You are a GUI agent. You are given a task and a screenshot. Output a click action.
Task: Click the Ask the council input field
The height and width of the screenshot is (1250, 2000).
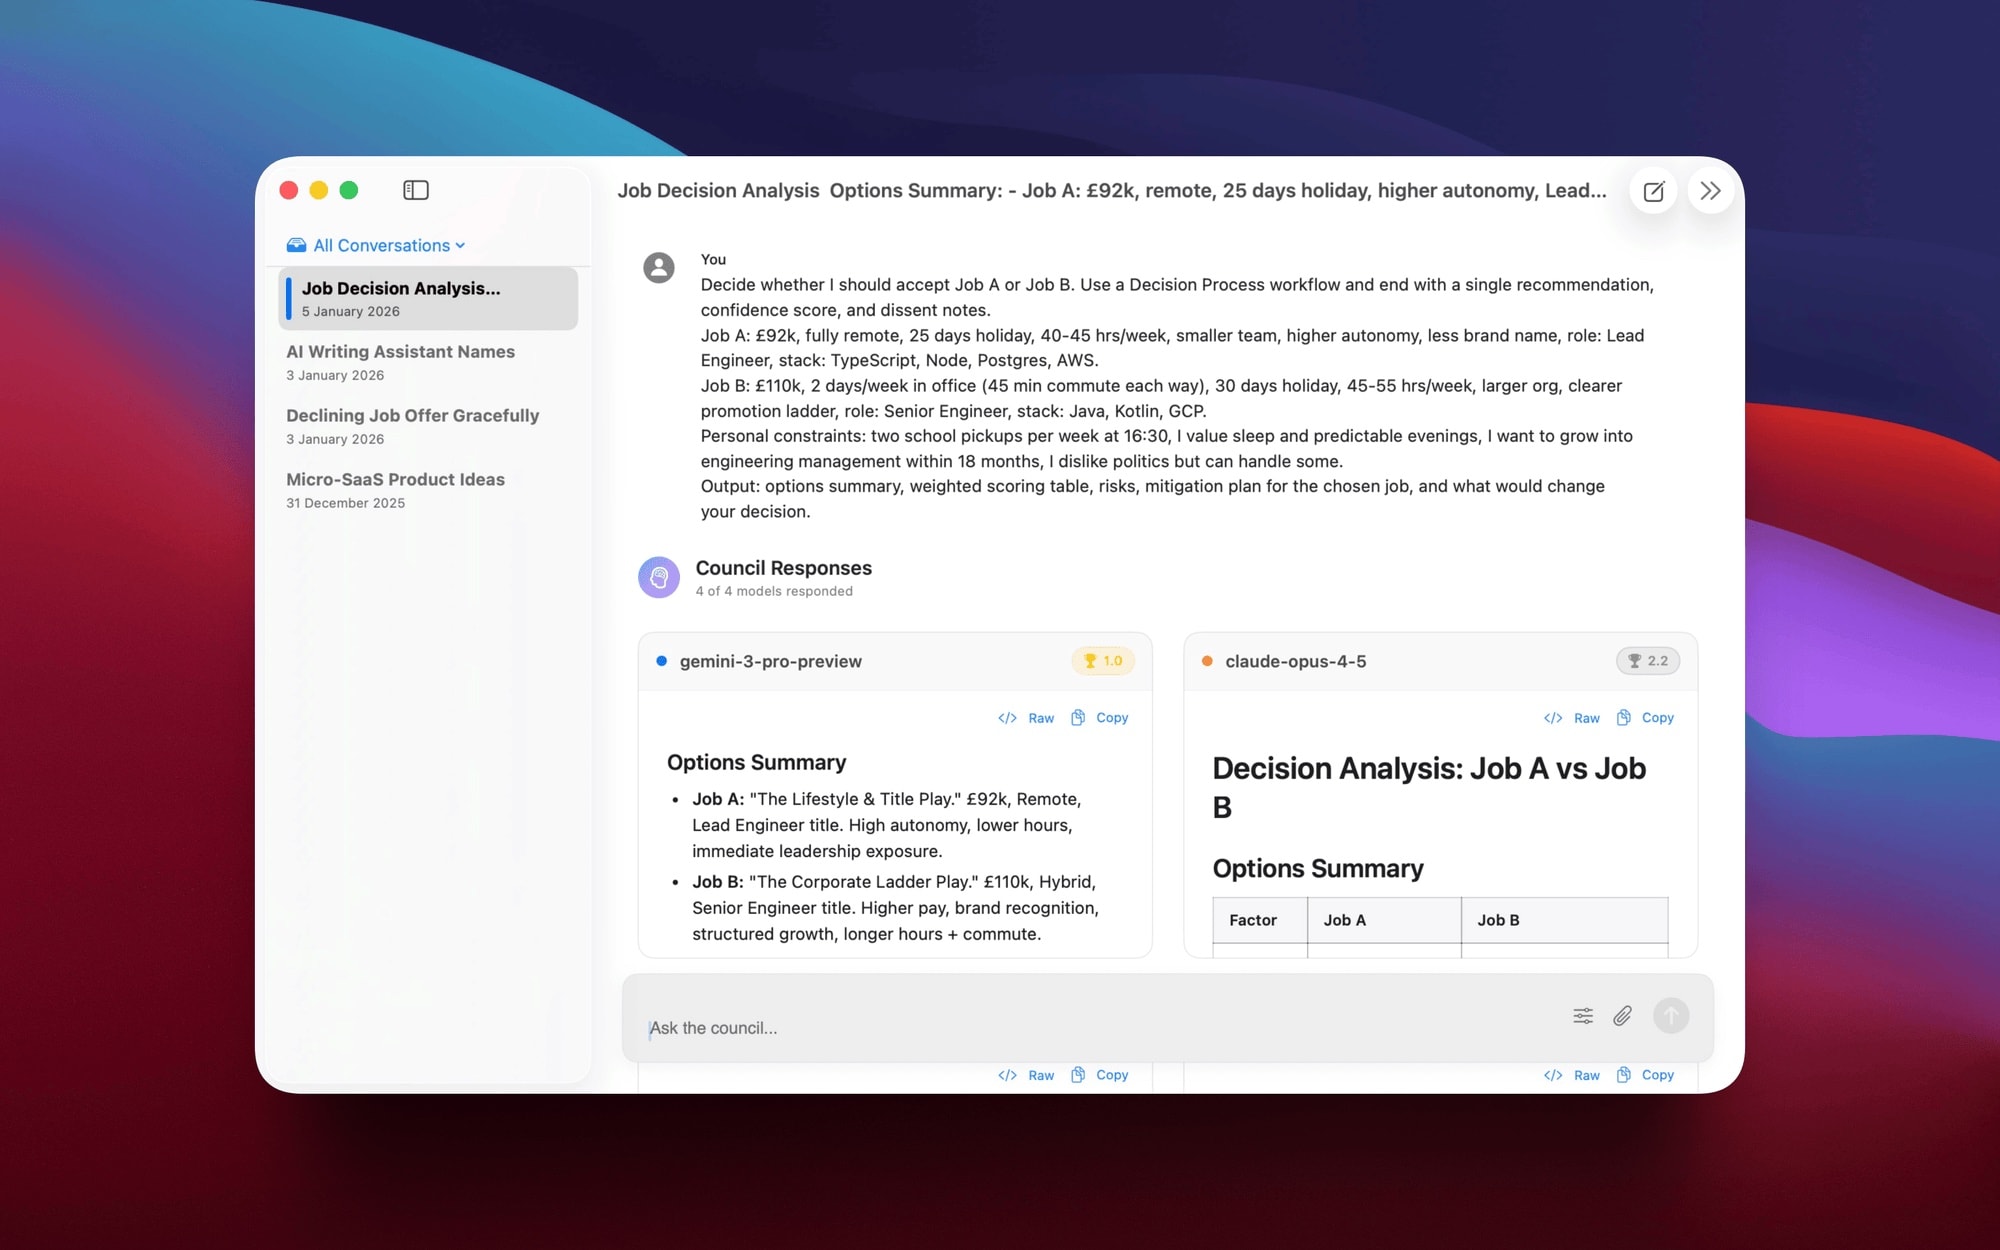pyautogui.click(x=1000, y=1027)
